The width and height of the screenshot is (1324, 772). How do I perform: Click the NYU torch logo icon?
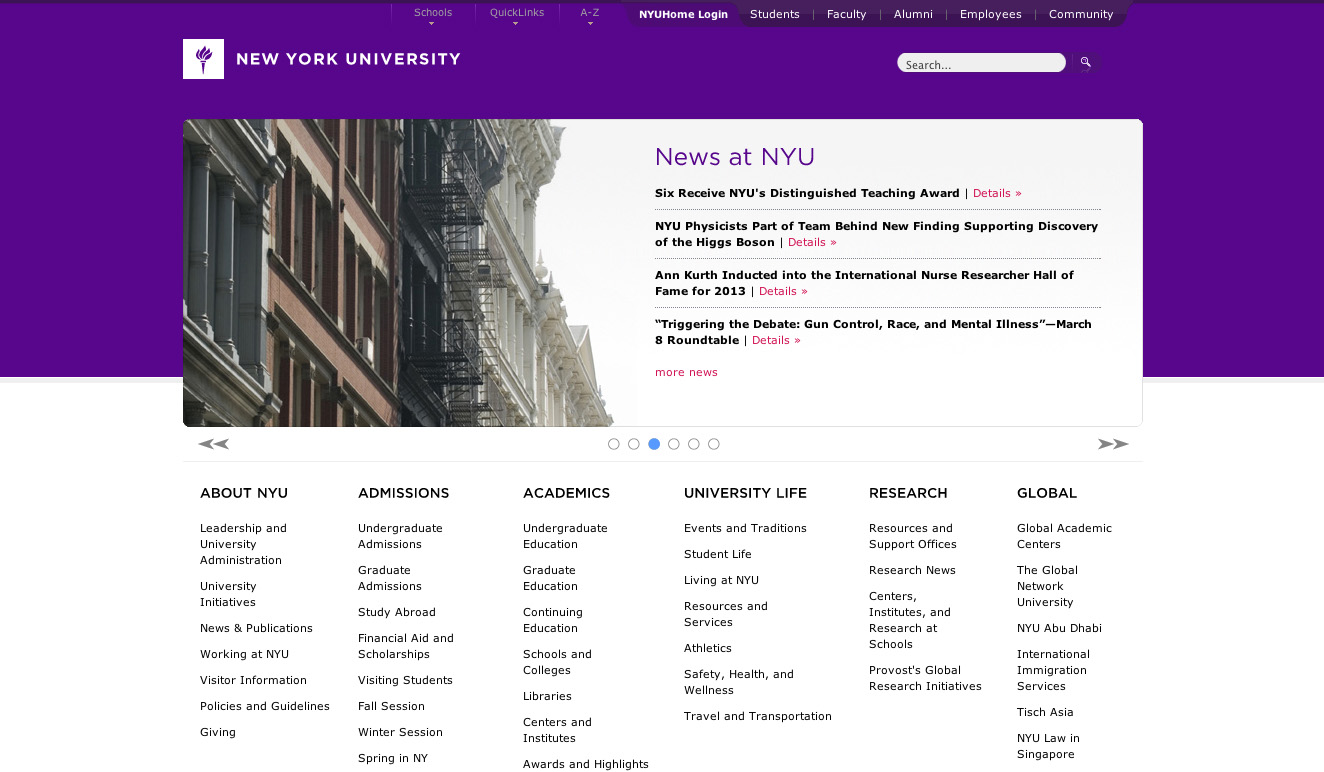pyautogui.click(x=203, y=59)
